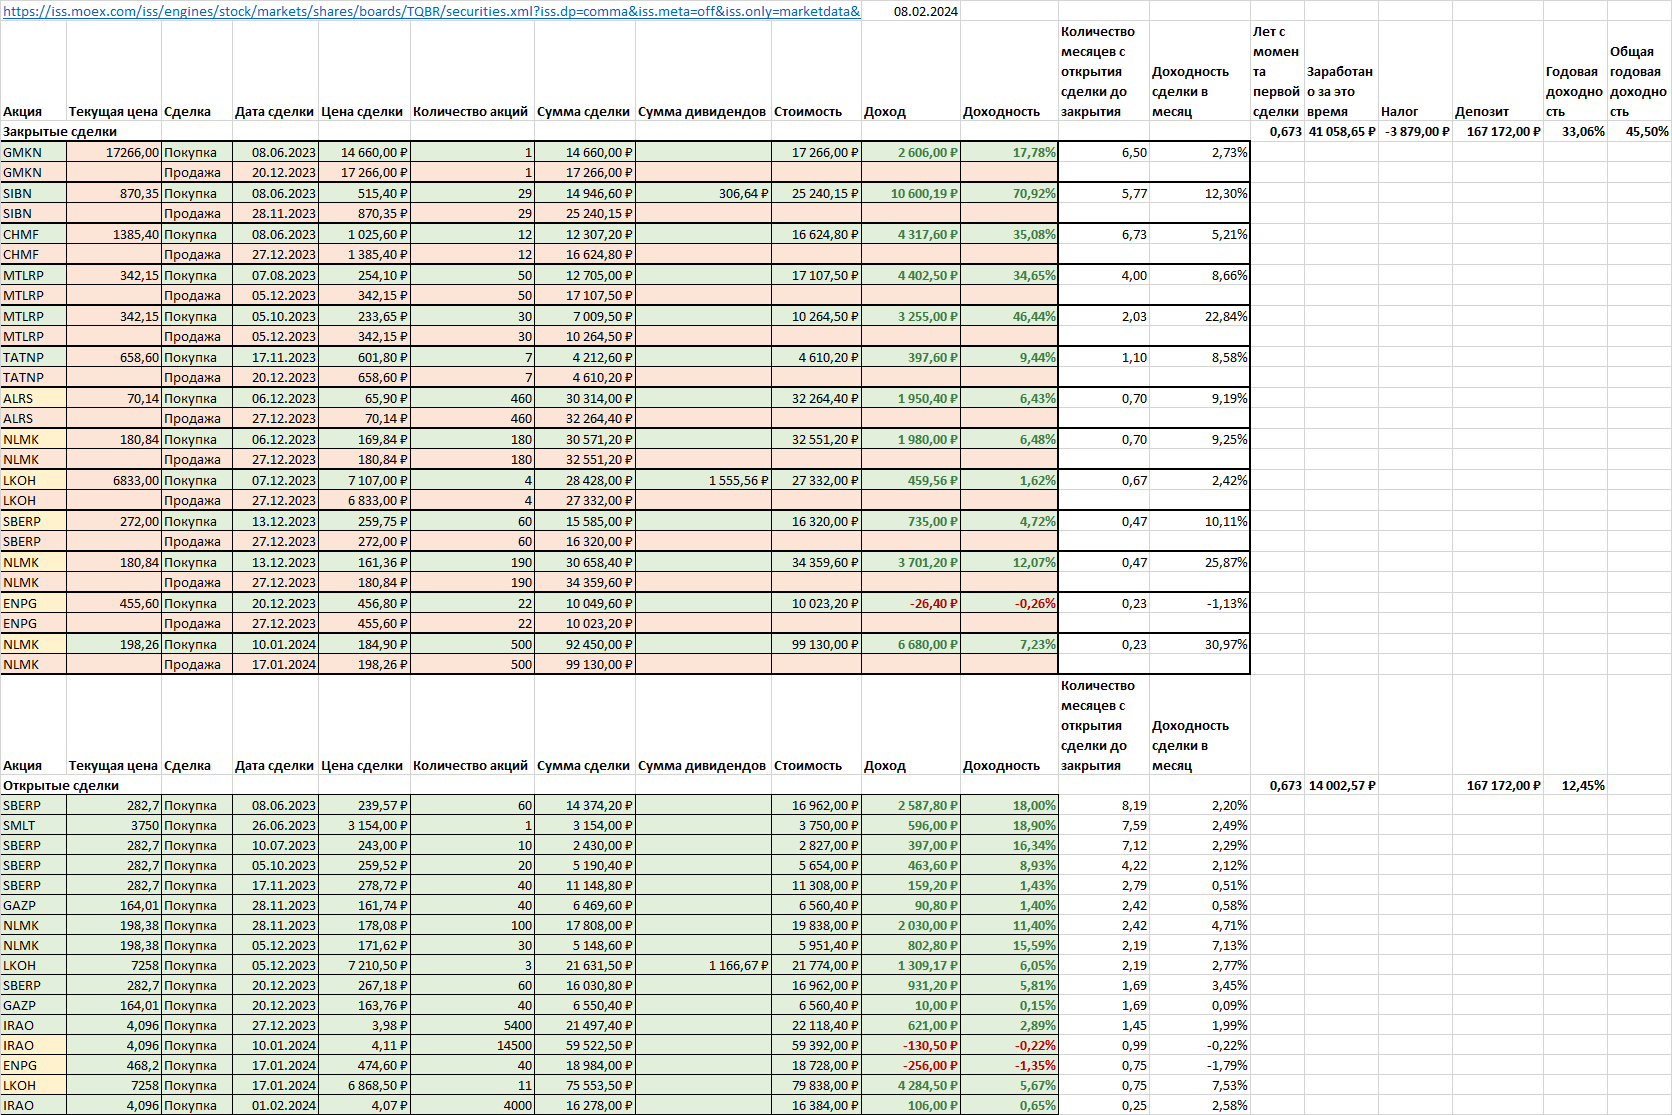Viewport: 1672px width, 1115px height.
Task: Click the open deals earned cell 14 002,57 ₽
Action: coord(1342,785)
